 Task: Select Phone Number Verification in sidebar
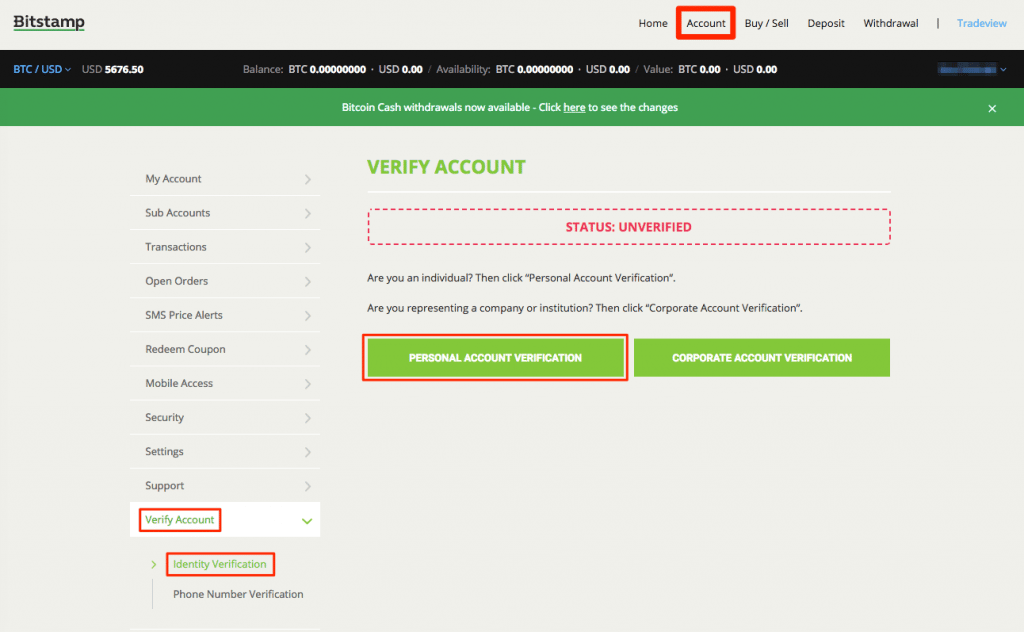point(238,594)
